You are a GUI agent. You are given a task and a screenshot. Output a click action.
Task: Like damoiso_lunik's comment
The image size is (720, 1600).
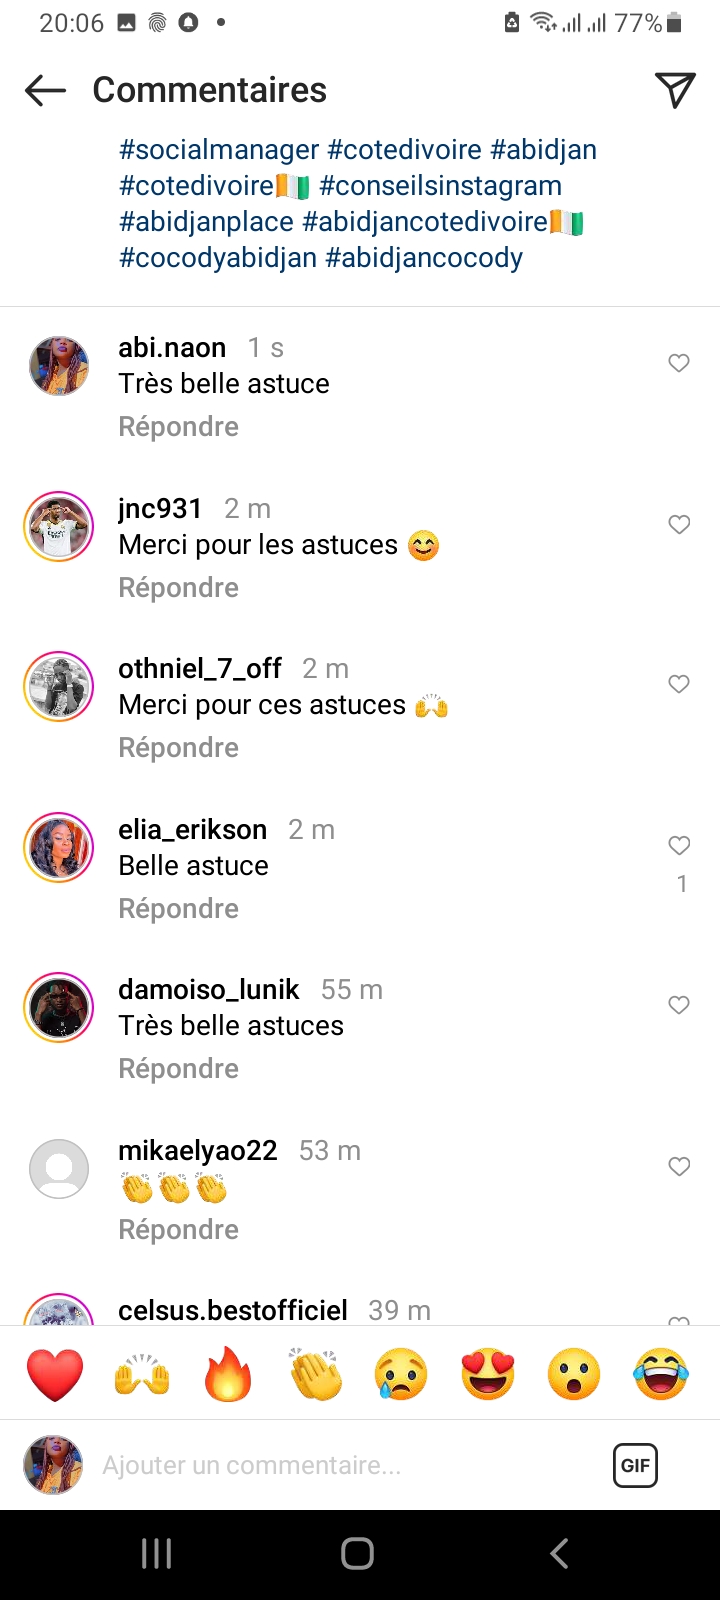point(679,1005)
